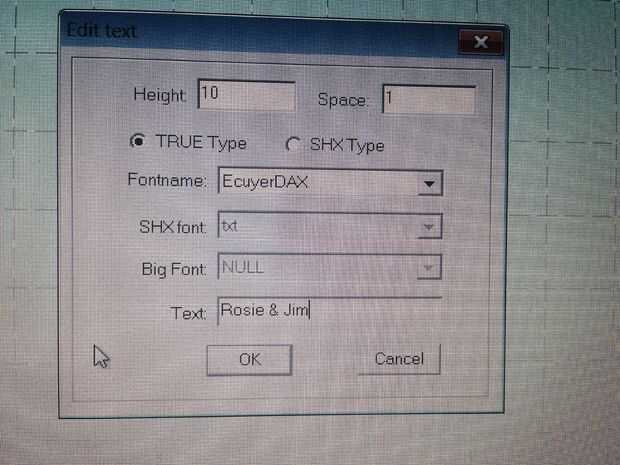Screen dimensions: 620x465
Task: Click the Big Font NULL field
Action: [x=329, y=267]
